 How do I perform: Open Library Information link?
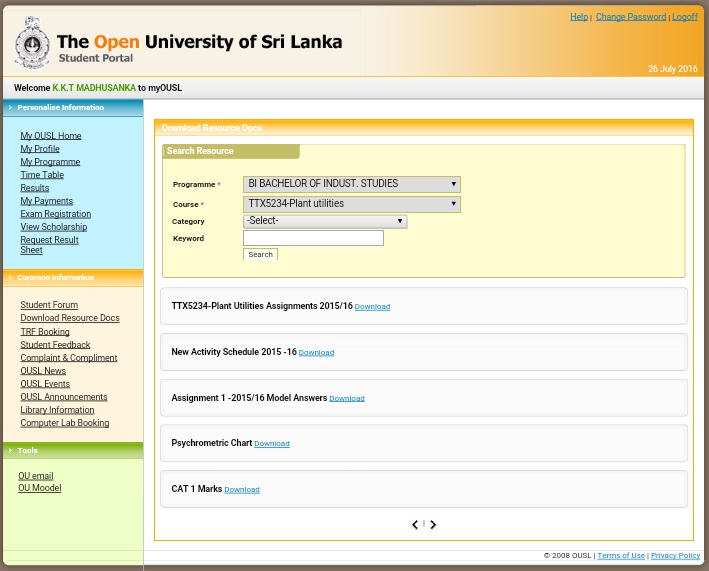[x=57, y=410]
